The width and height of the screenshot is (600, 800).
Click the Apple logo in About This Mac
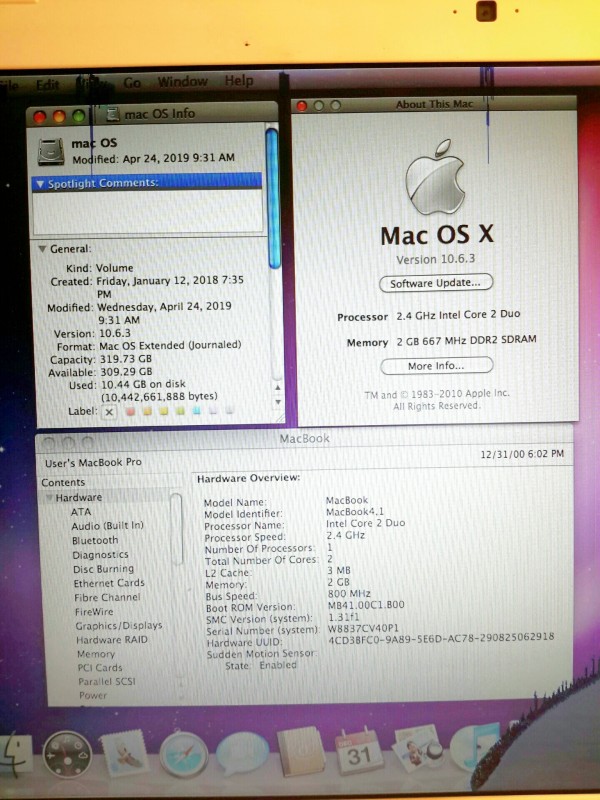click(435, 178)
